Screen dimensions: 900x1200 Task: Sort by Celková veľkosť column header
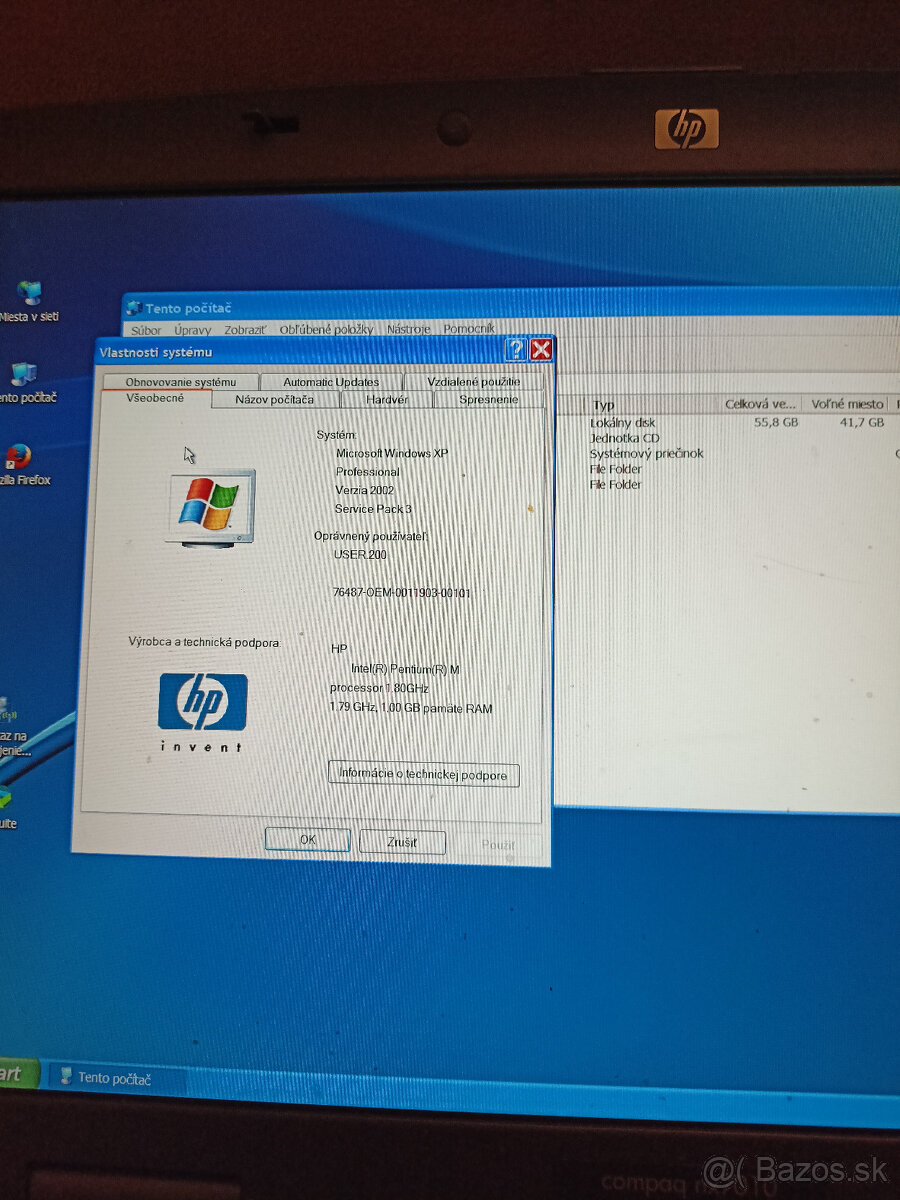point(762,404)
